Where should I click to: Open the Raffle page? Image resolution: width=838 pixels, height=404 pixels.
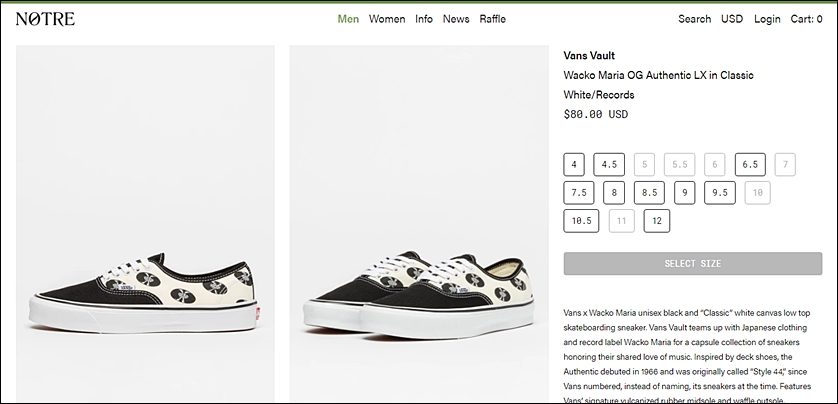(x=492, y=19)
